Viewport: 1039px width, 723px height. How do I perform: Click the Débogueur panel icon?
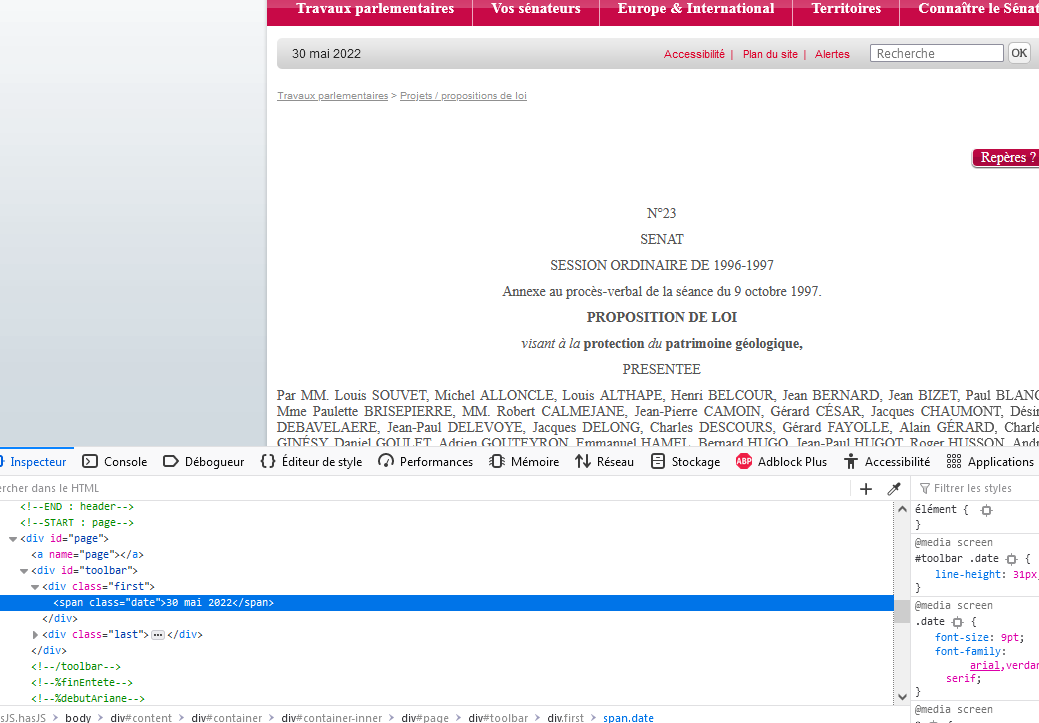click(170, 462)
